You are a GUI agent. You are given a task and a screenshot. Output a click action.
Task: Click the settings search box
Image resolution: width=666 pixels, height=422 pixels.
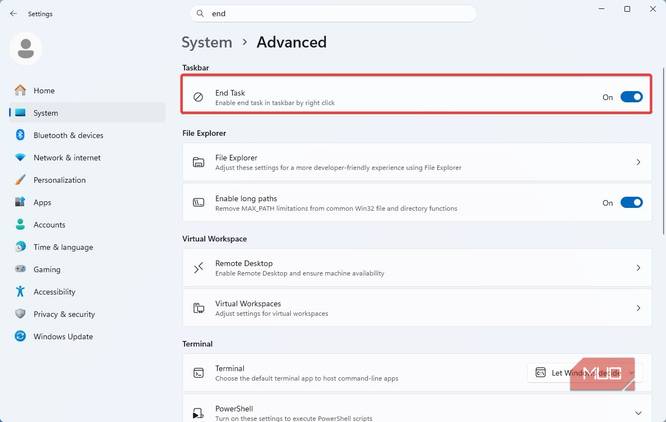pyautogui.click(x=333, y=13)
